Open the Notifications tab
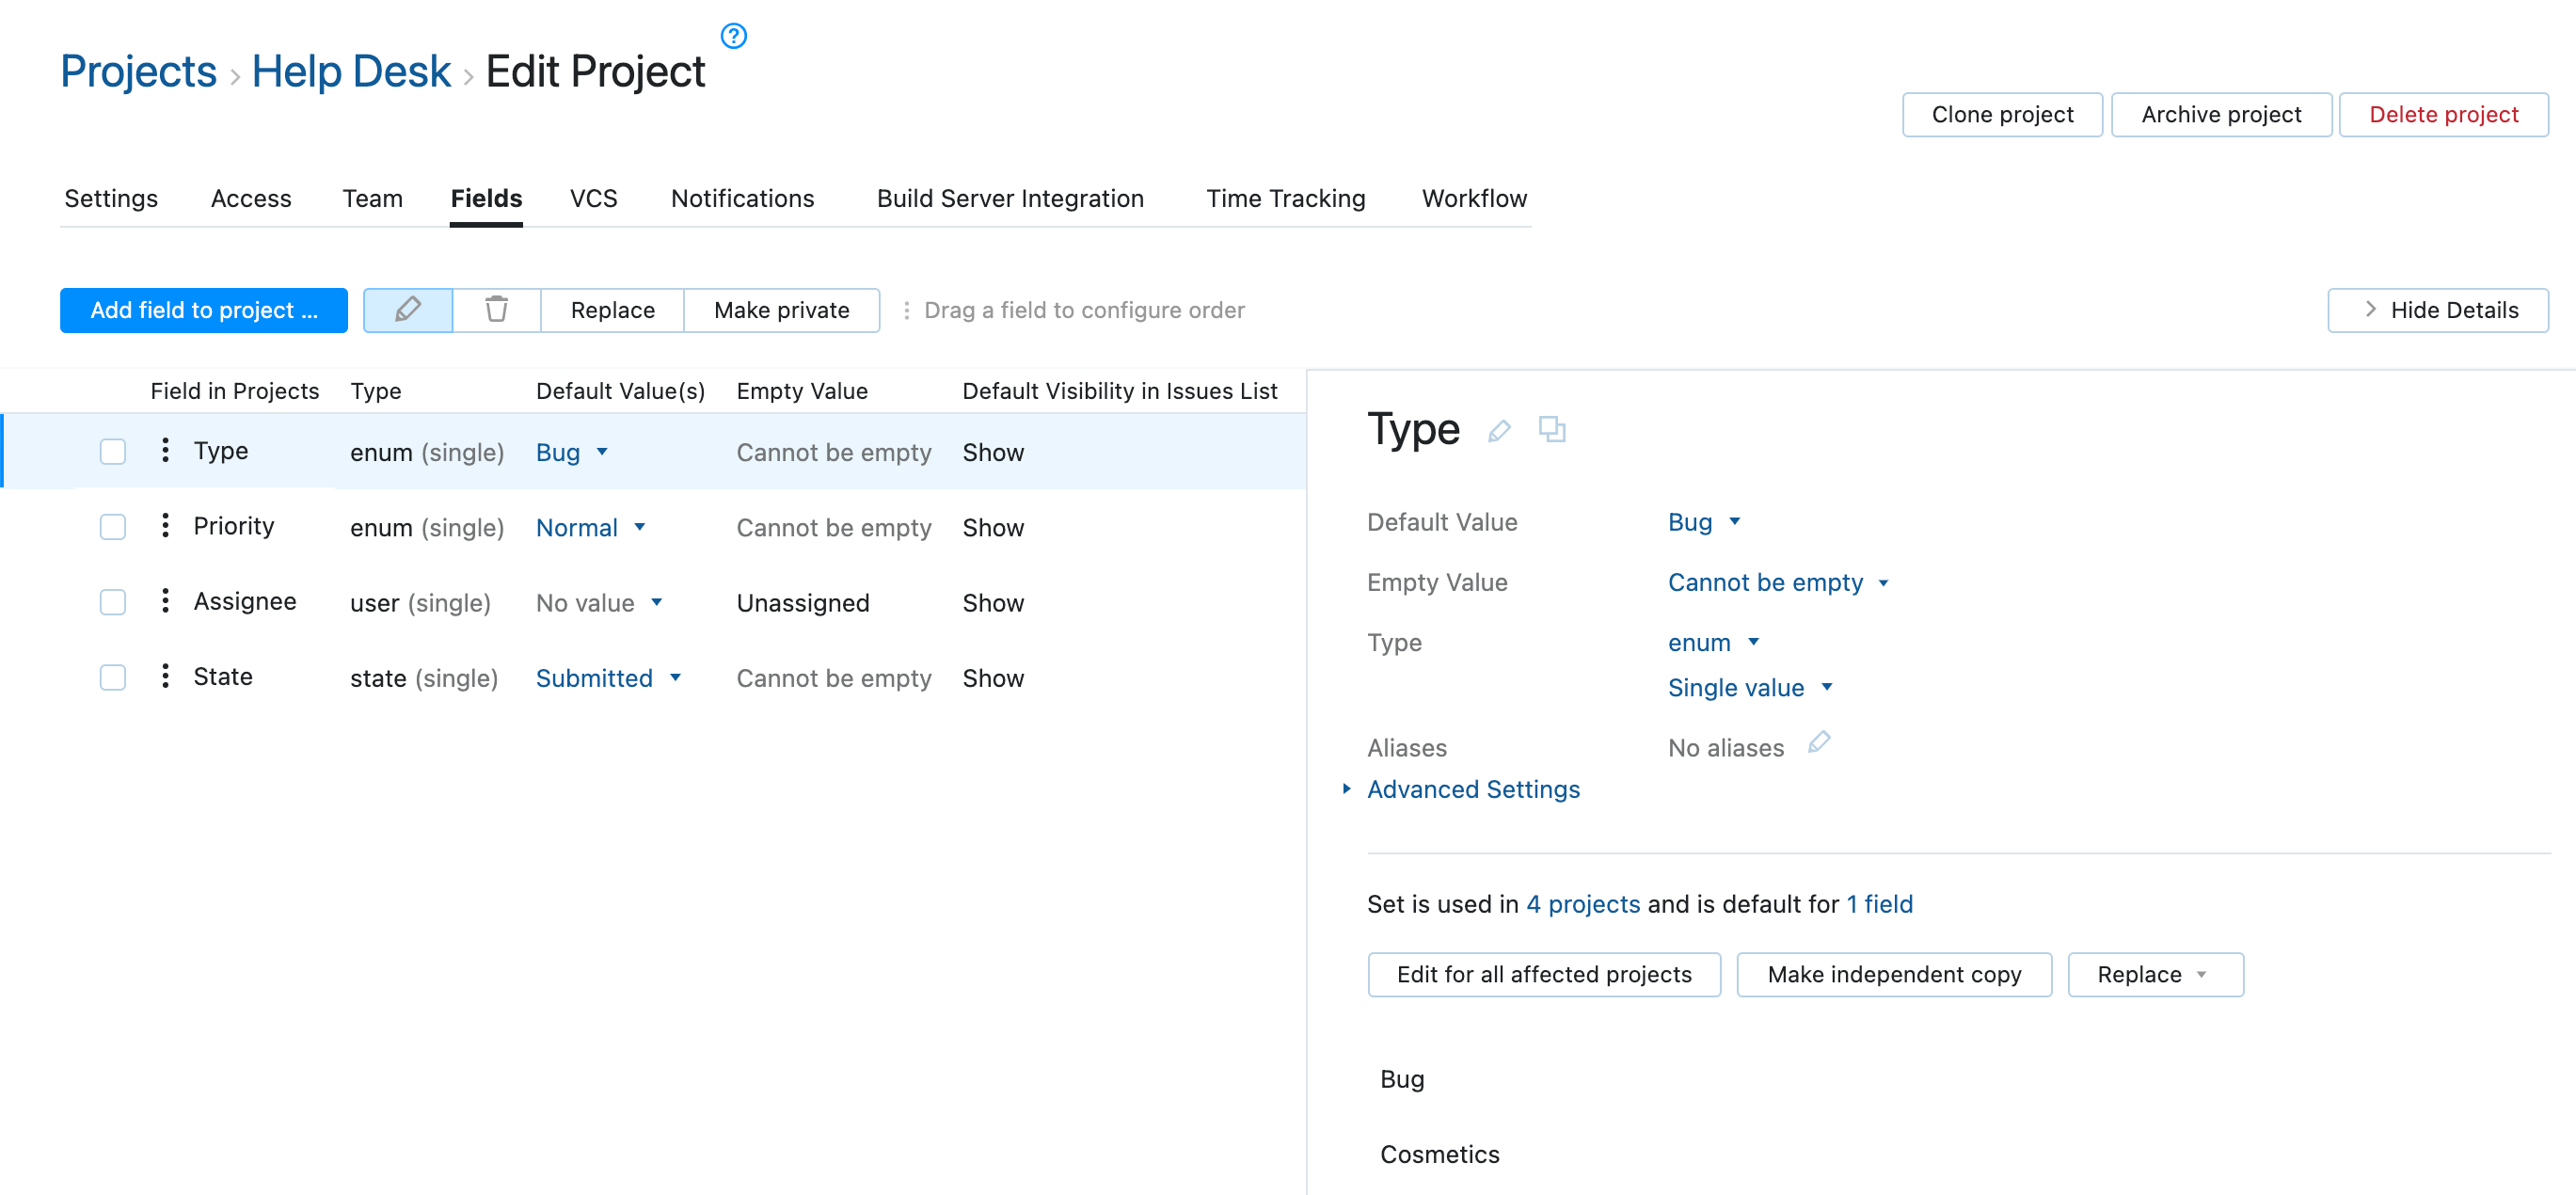The width and height of the screenshot is (2576, 1195). (x=742, y=198)
